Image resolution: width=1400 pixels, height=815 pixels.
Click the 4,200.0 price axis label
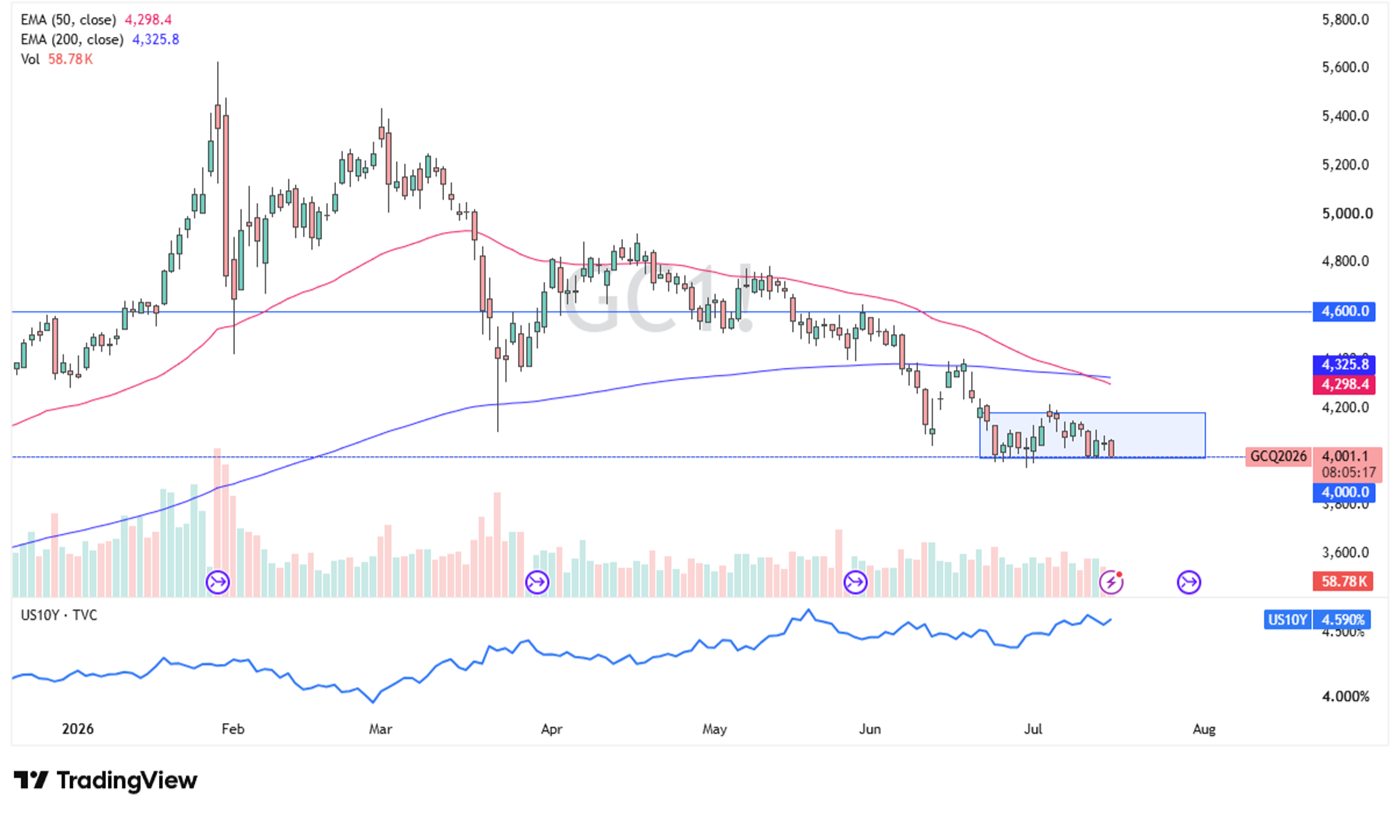coord(1345,408)
